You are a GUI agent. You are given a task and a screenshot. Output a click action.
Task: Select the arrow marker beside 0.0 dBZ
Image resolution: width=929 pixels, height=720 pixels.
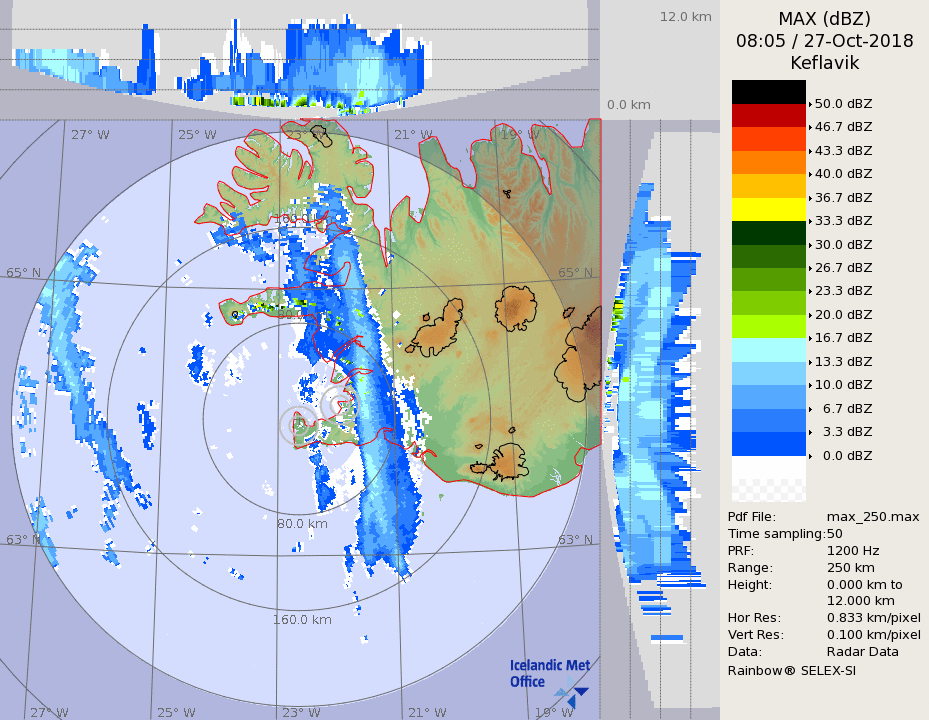point(810,456)
